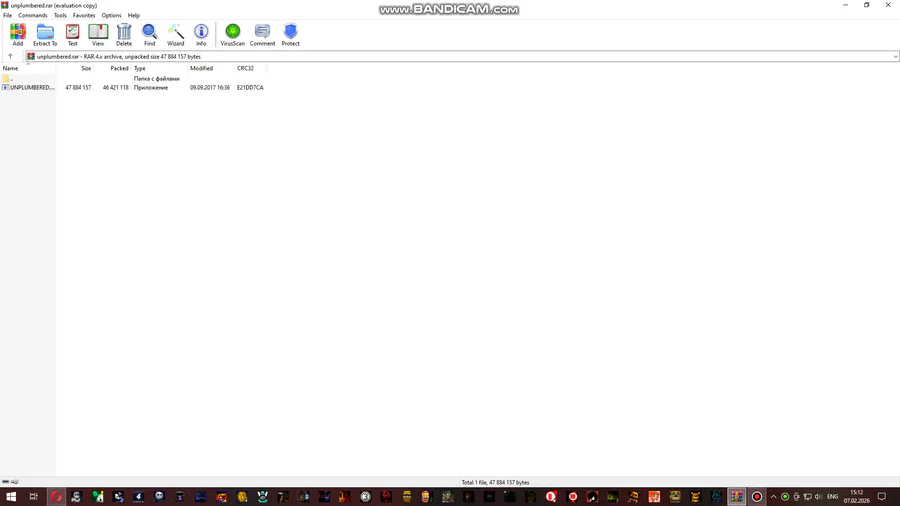
Task: Switch ENG input language indicator
Action: coord(833,497)
